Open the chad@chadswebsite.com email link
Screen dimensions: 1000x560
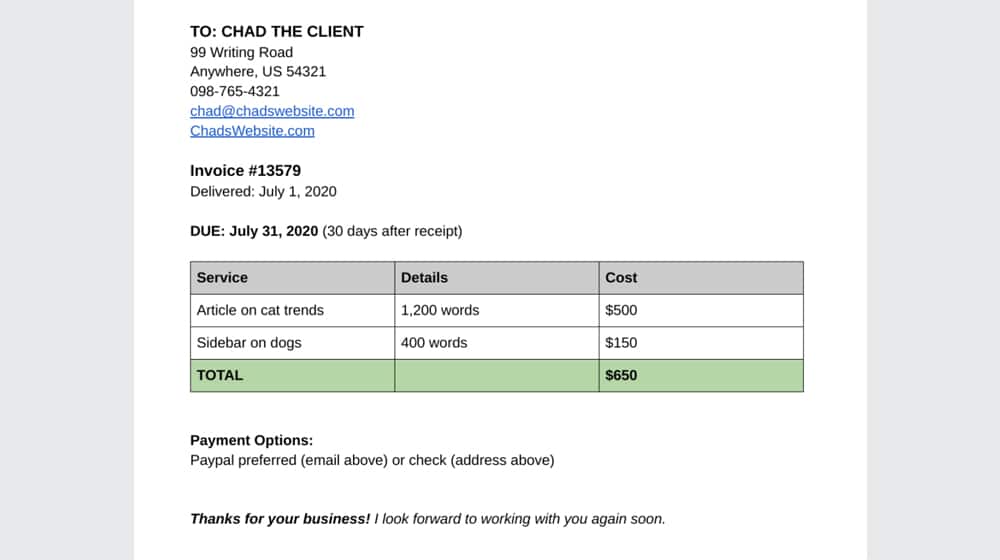tap(272, 111)
